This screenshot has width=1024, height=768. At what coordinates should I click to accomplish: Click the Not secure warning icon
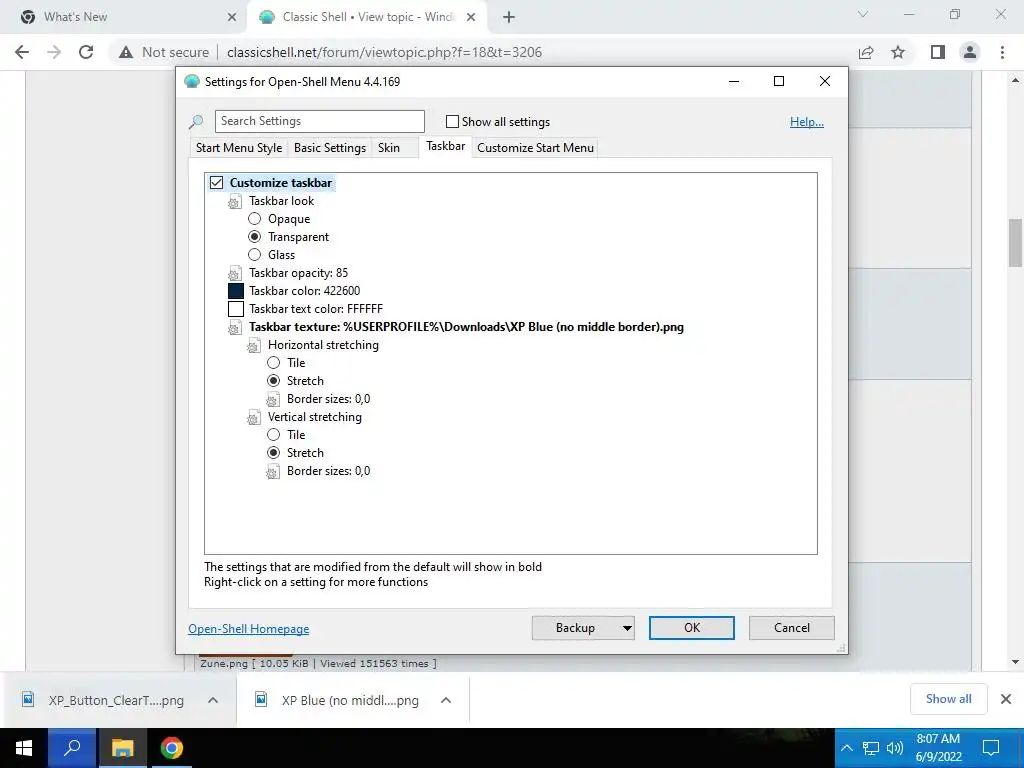coord(126,52)
